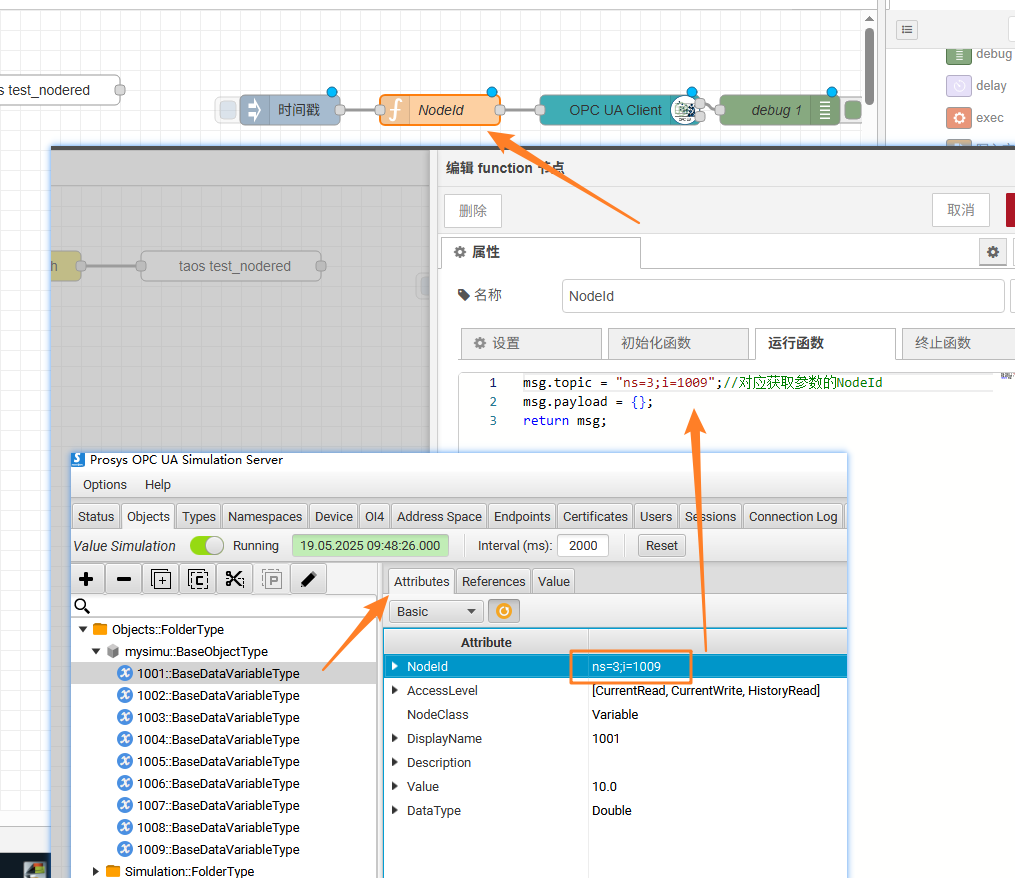The image size is (1015, 878).
Task: Click the Interval (ms) input field
Action: point(583,545)
